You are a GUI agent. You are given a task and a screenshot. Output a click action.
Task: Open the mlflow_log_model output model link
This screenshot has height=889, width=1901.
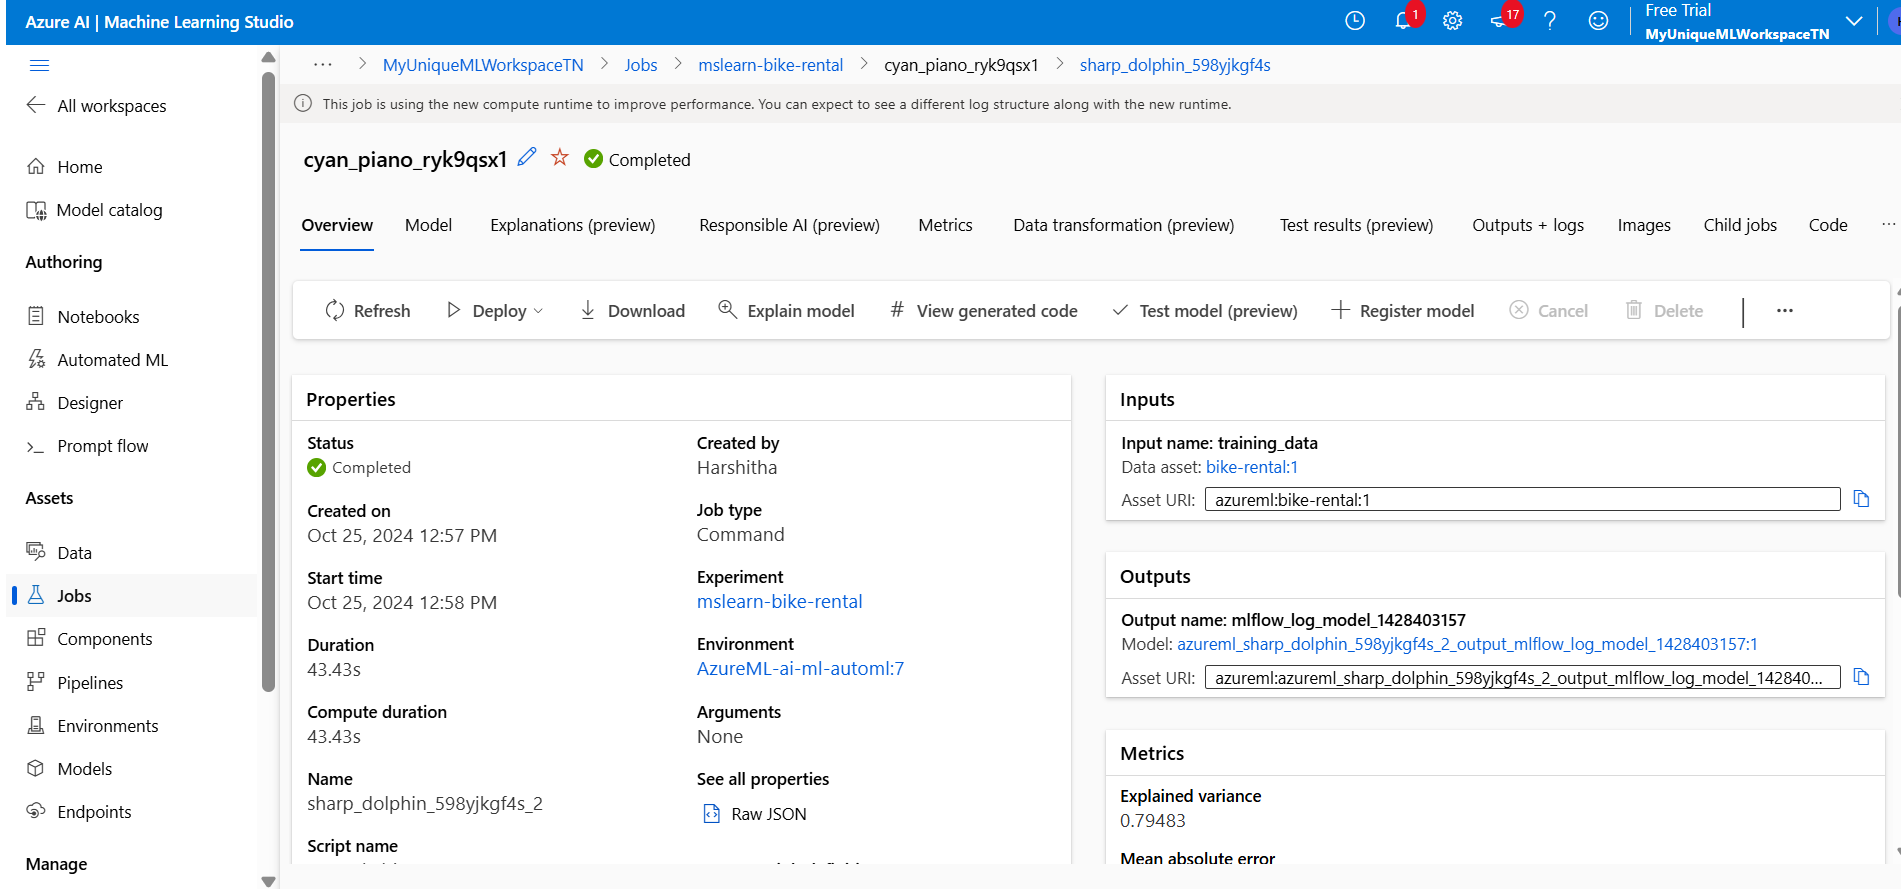coord(1467,644)
